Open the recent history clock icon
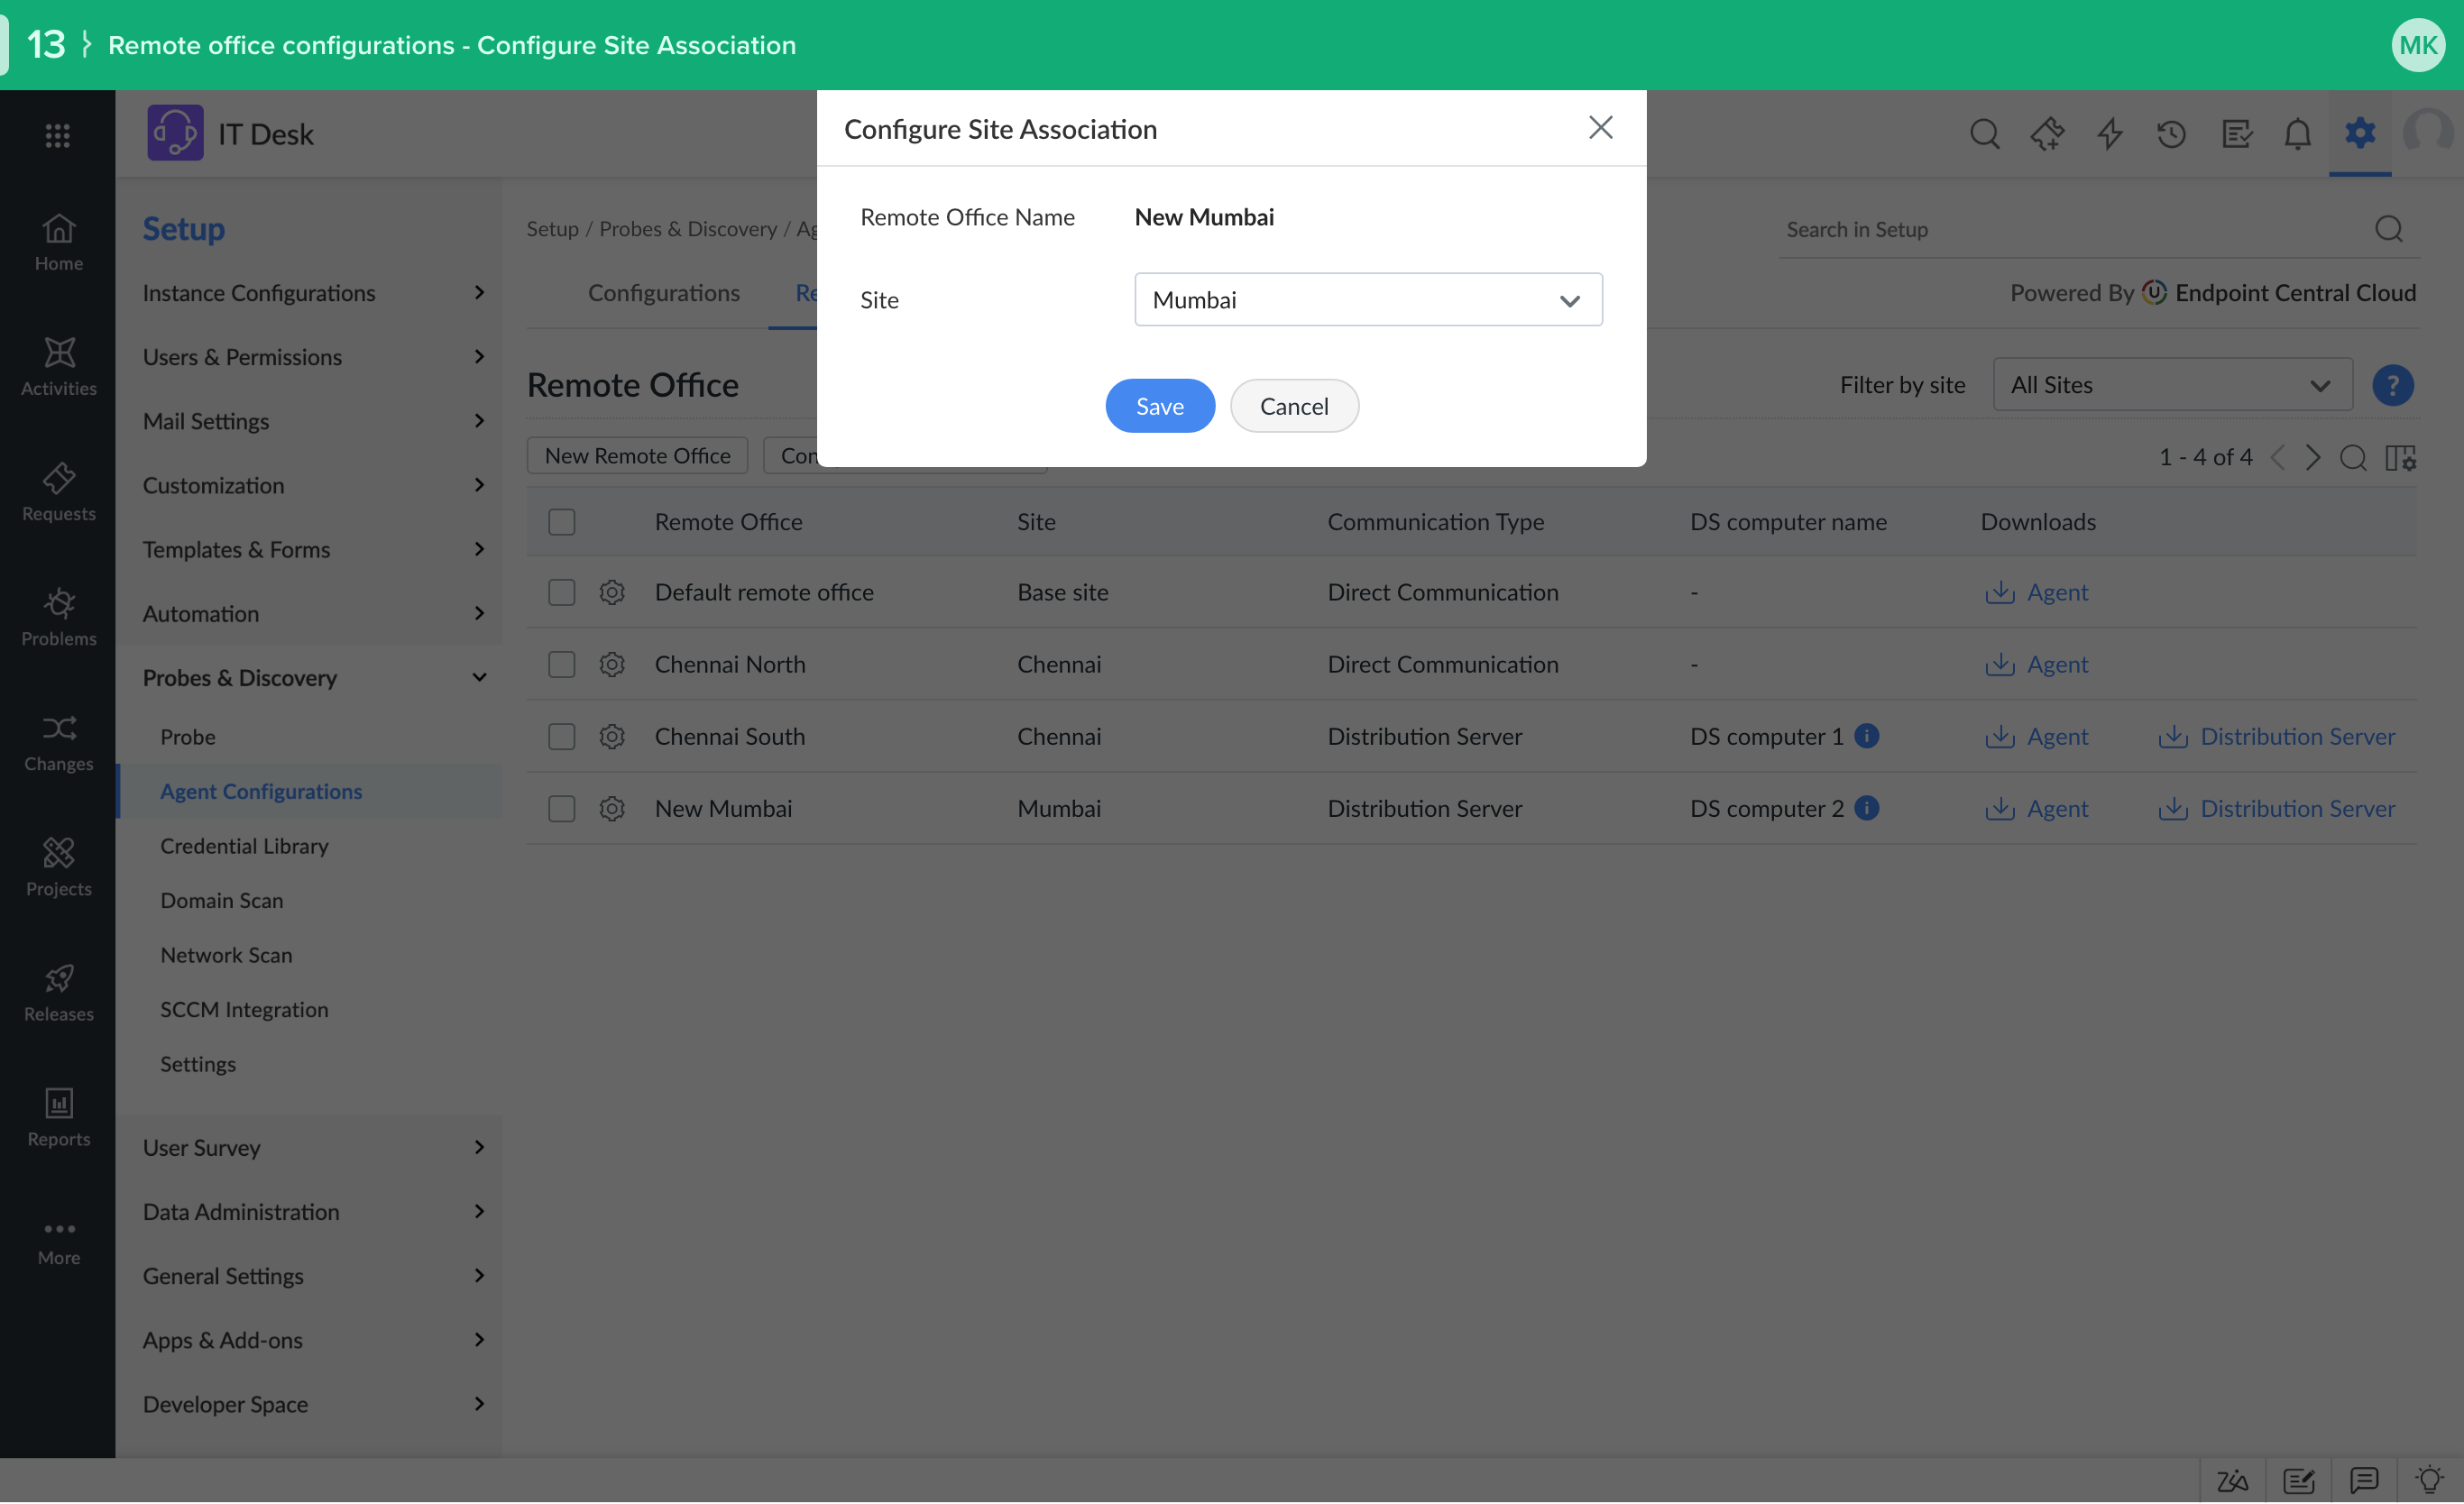This screenshot has height=1504, width=2464. pyautogui.click(x=2171, y=134)
